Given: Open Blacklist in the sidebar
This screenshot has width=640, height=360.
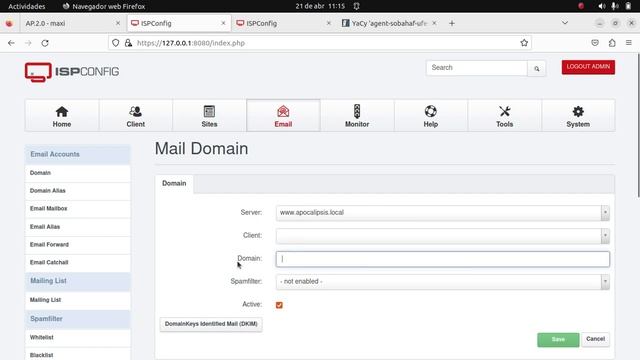Looking at the screenshot, I should click(78, 355).
